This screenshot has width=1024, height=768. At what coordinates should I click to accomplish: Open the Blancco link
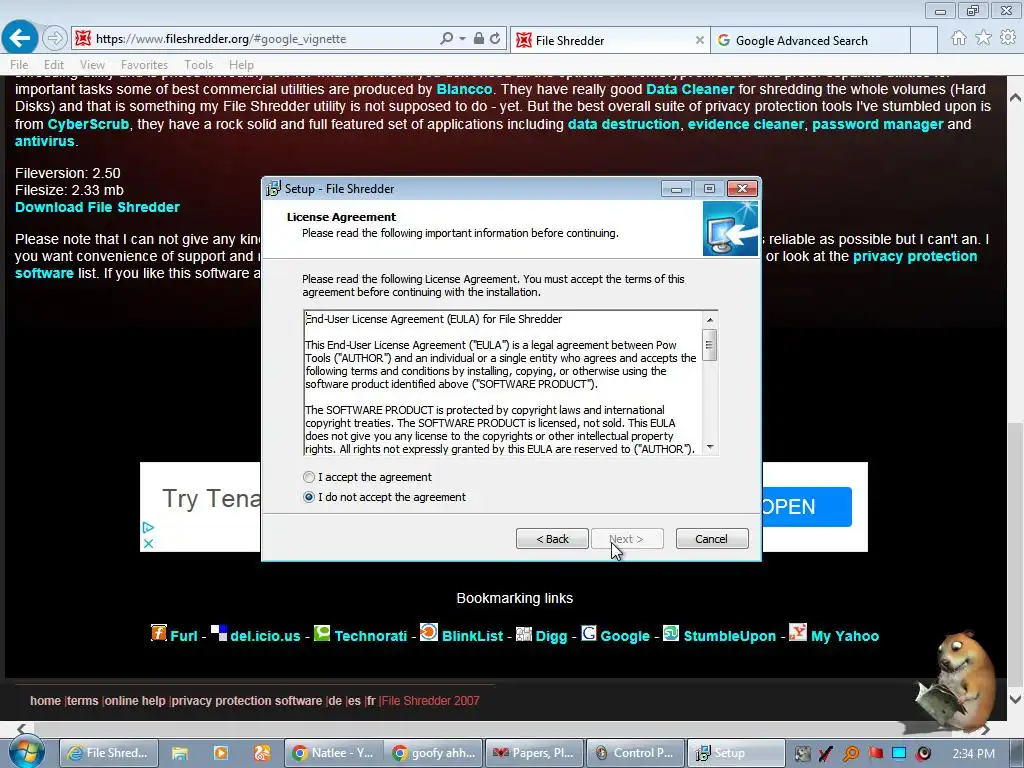click(x=464, y=89)
